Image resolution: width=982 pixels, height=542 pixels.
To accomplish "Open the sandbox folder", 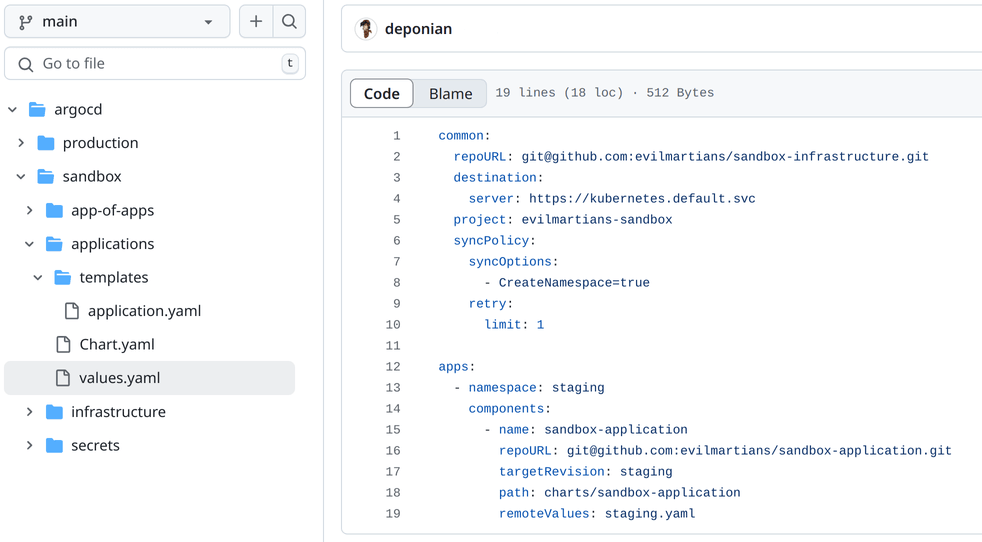I will pos(92,177).
